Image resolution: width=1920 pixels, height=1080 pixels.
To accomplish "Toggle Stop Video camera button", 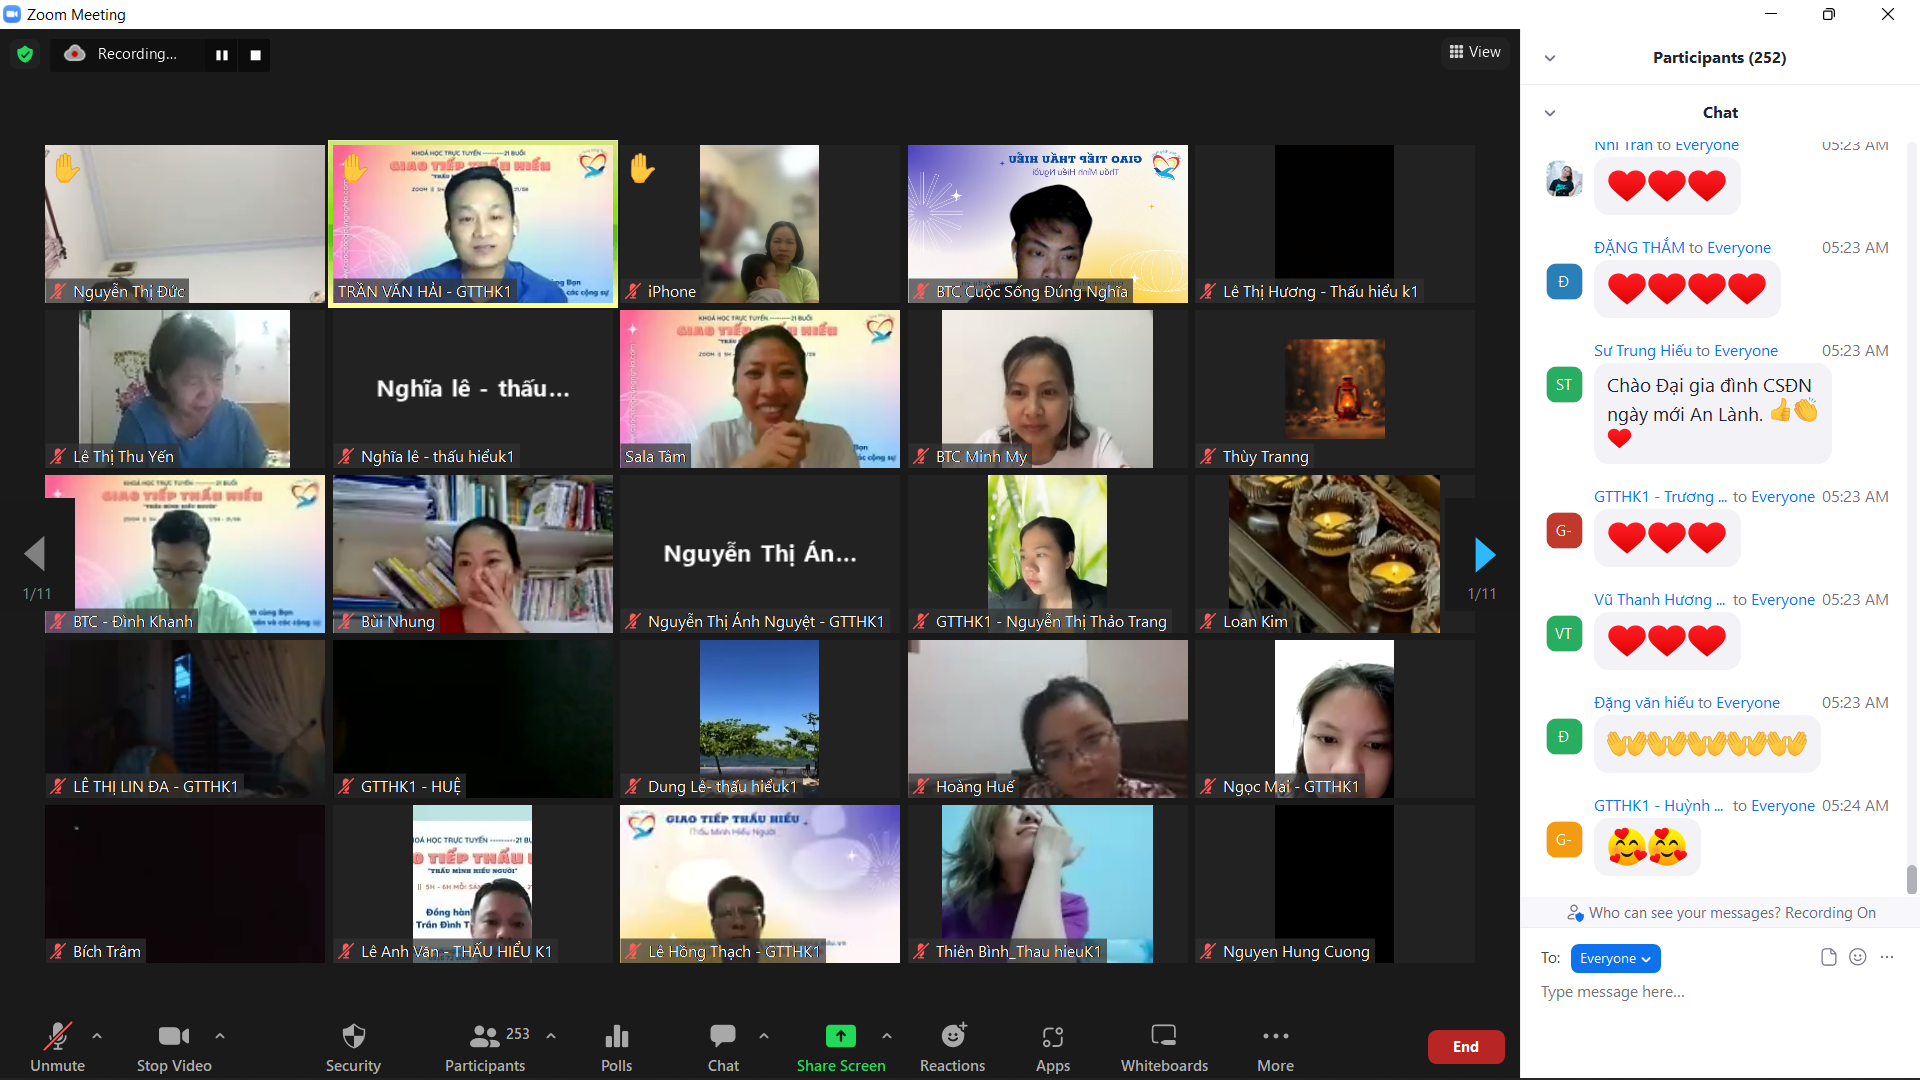I will tap(173, 1036).
